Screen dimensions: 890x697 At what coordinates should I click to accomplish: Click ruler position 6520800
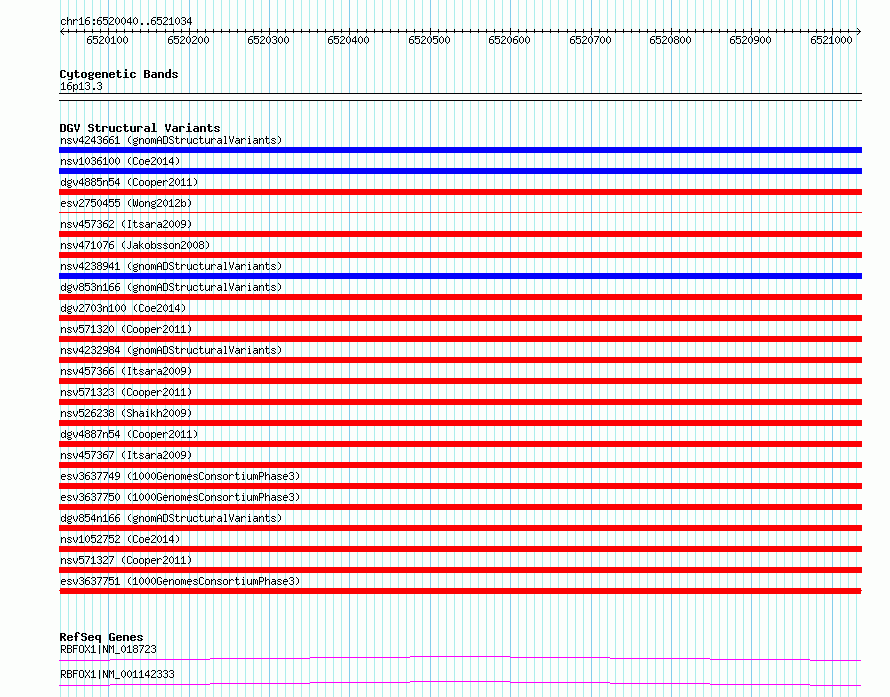tap(670, 40)
